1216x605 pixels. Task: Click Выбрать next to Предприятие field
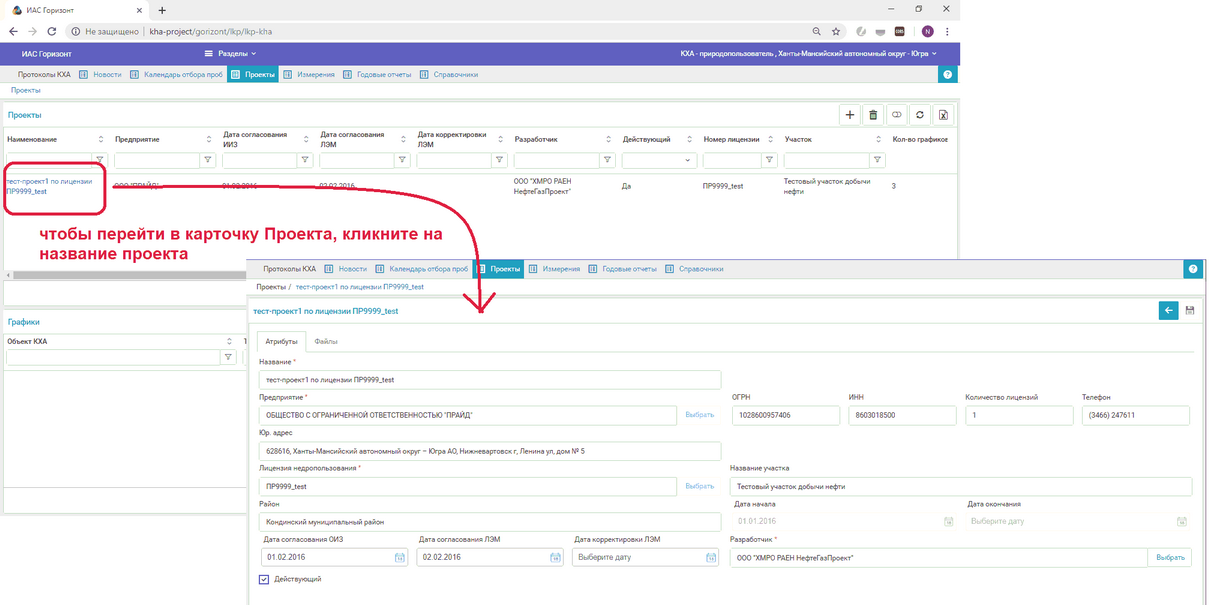[x=699, y=415]
